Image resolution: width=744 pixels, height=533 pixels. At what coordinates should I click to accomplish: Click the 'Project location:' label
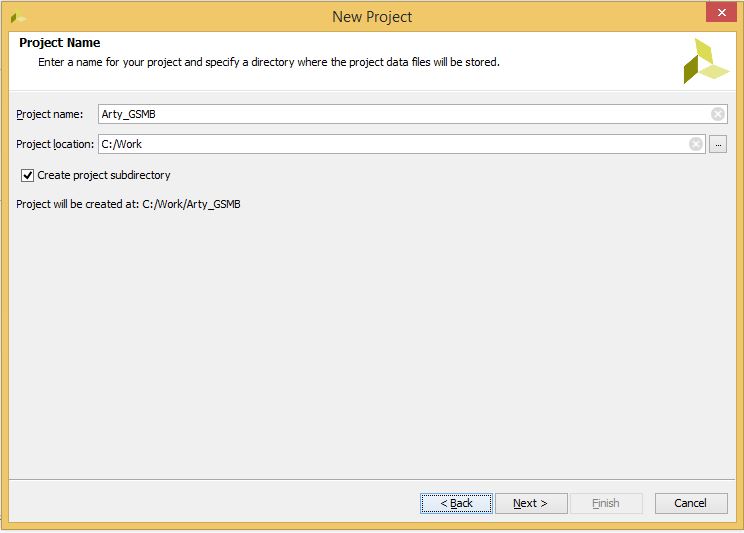click(x=55, y=144)
